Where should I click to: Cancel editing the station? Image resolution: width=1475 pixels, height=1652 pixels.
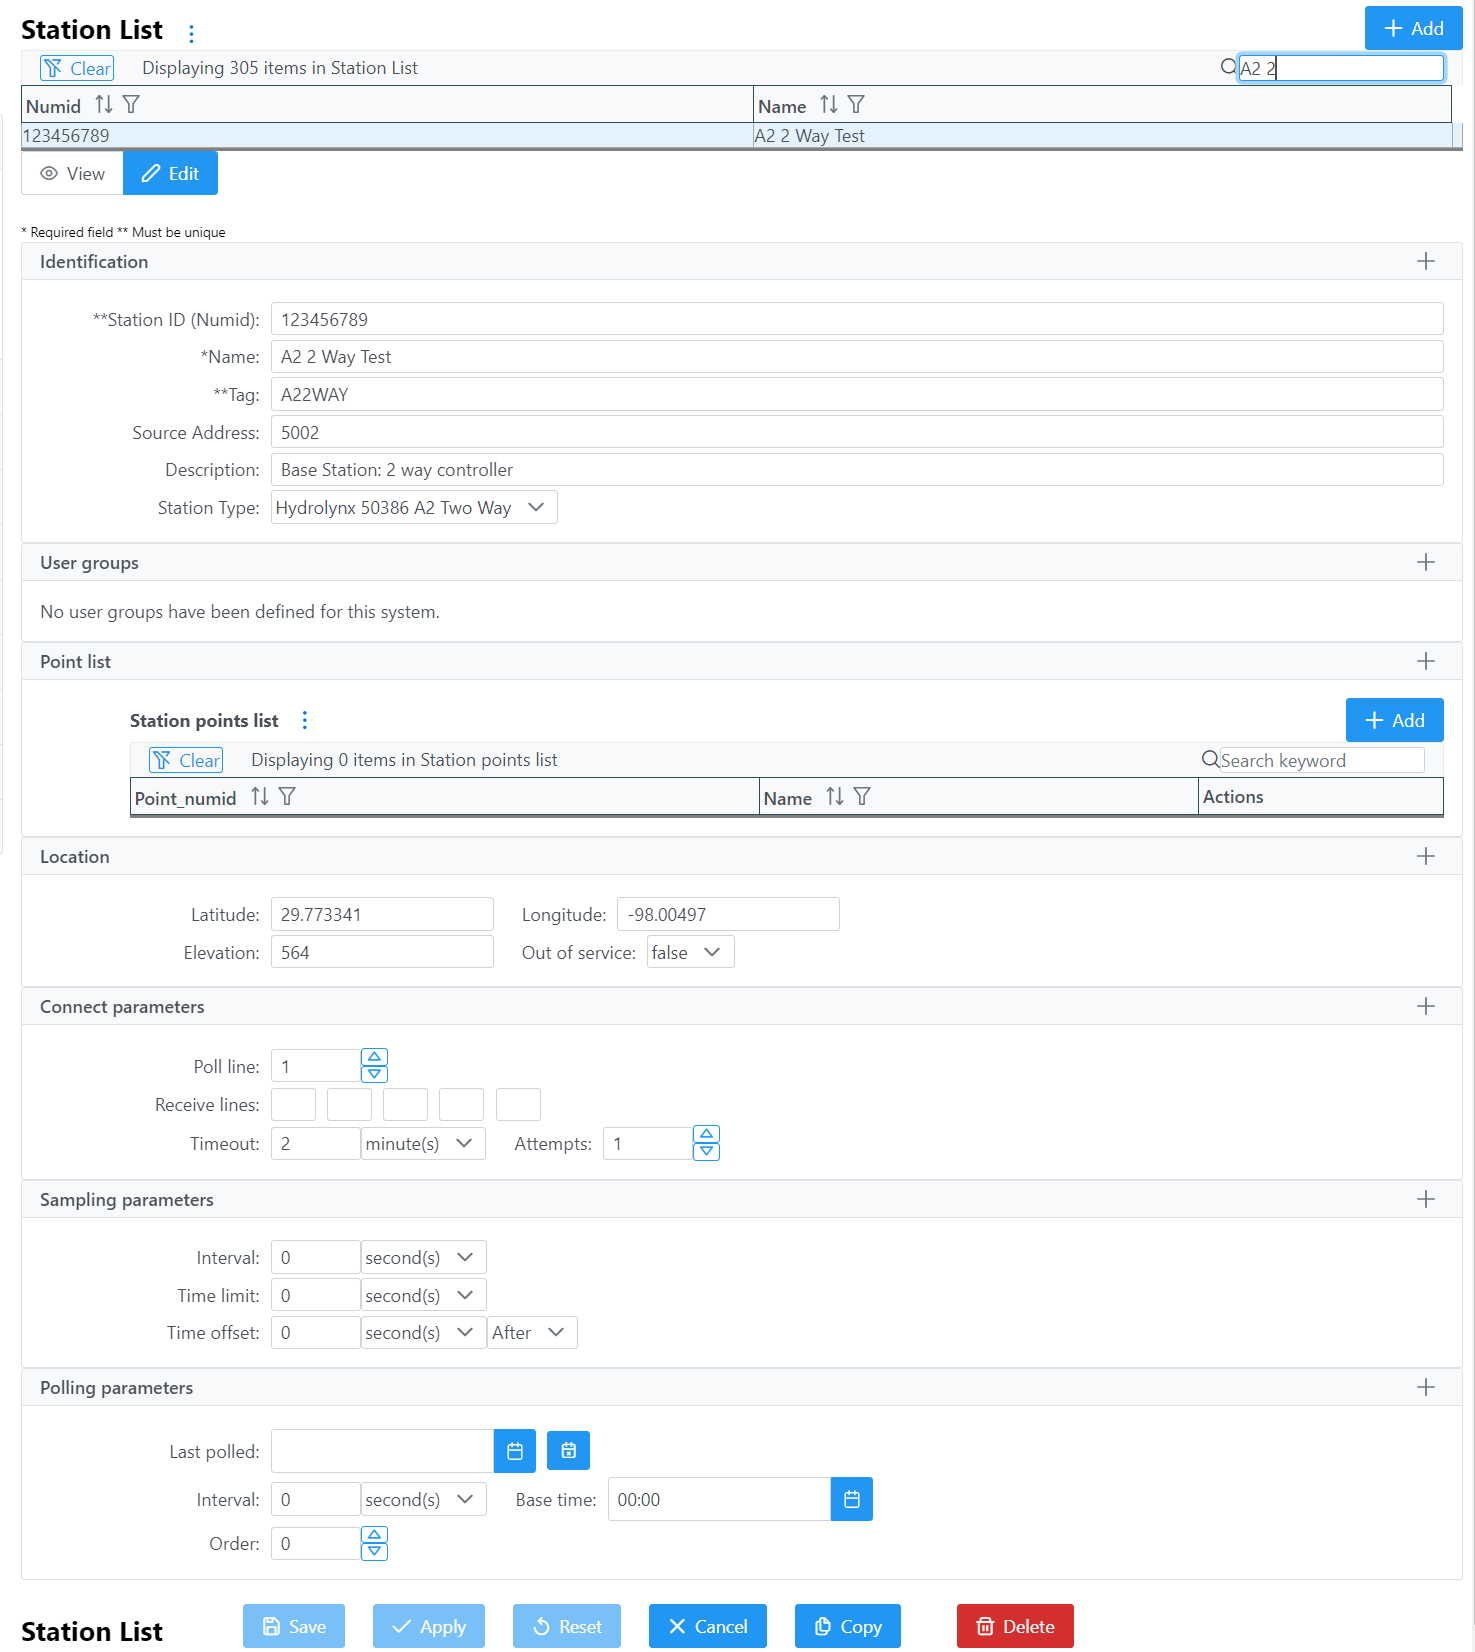(707, 1626)
